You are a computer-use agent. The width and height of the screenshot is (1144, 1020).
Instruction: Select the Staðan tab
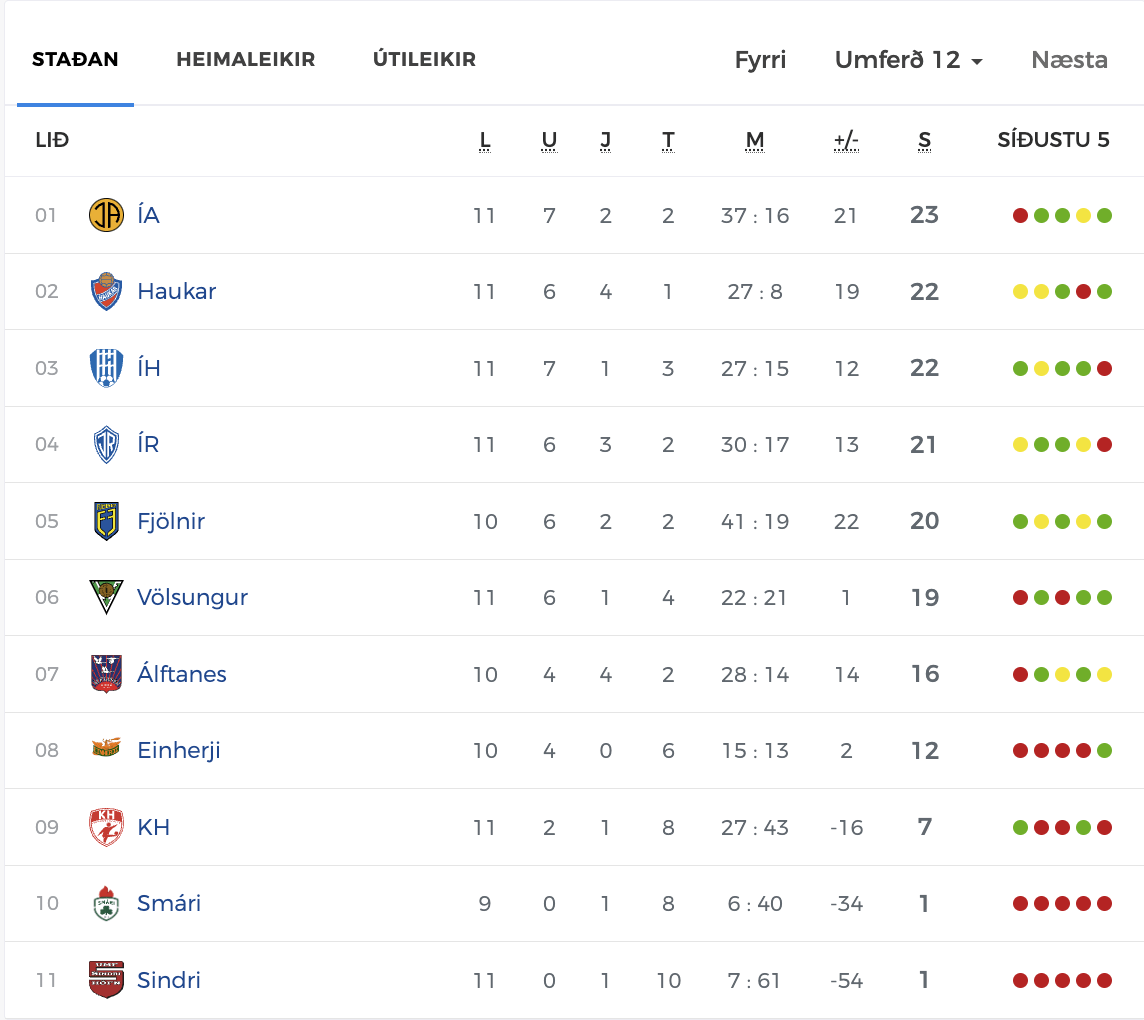pos(75,59)
